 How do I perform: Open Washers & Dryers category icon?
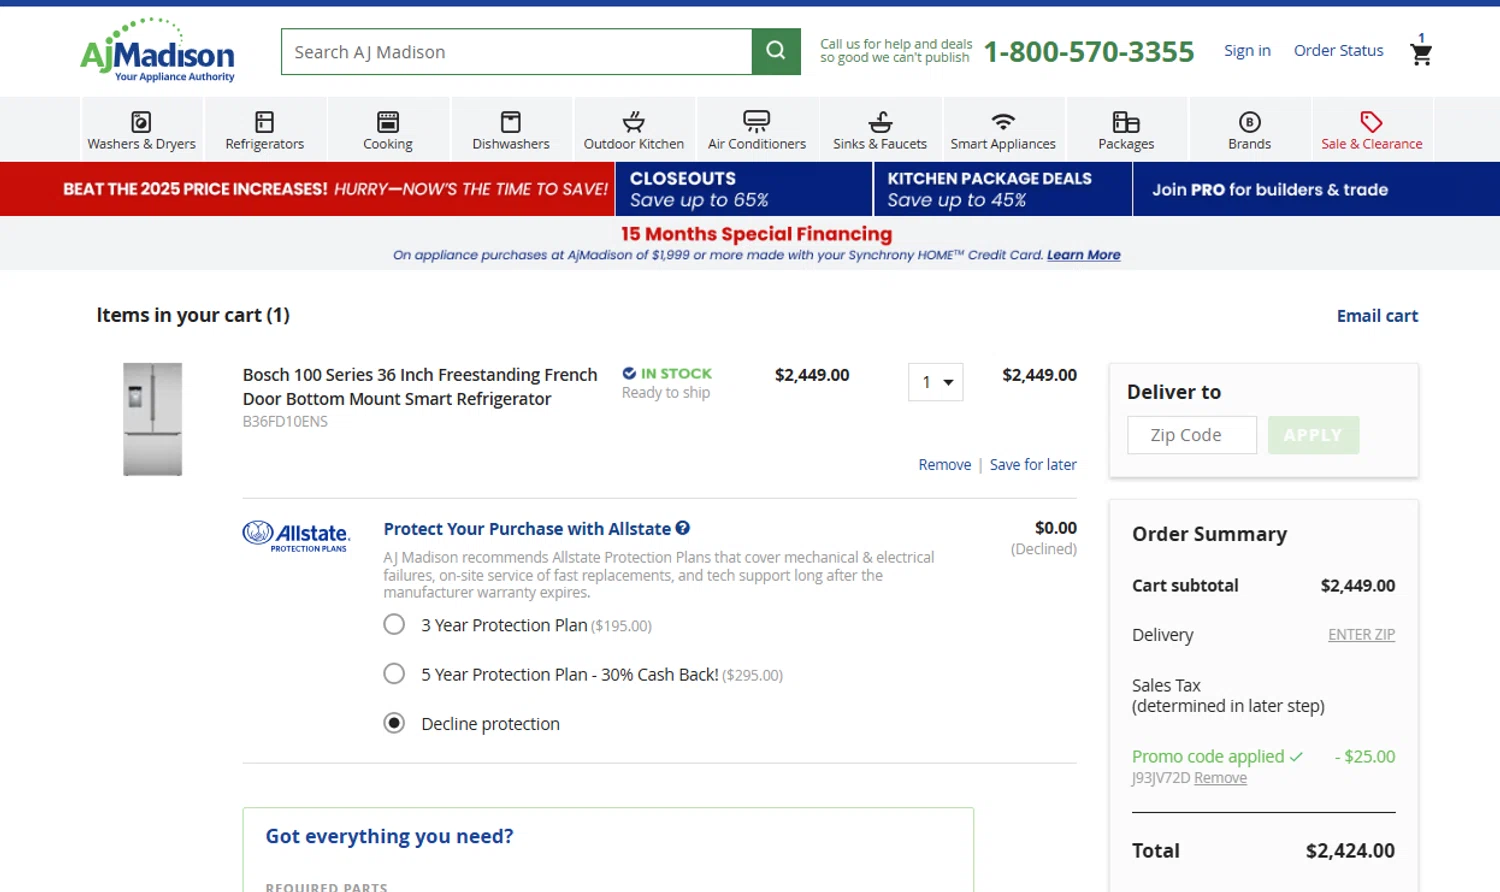(141, 122)
